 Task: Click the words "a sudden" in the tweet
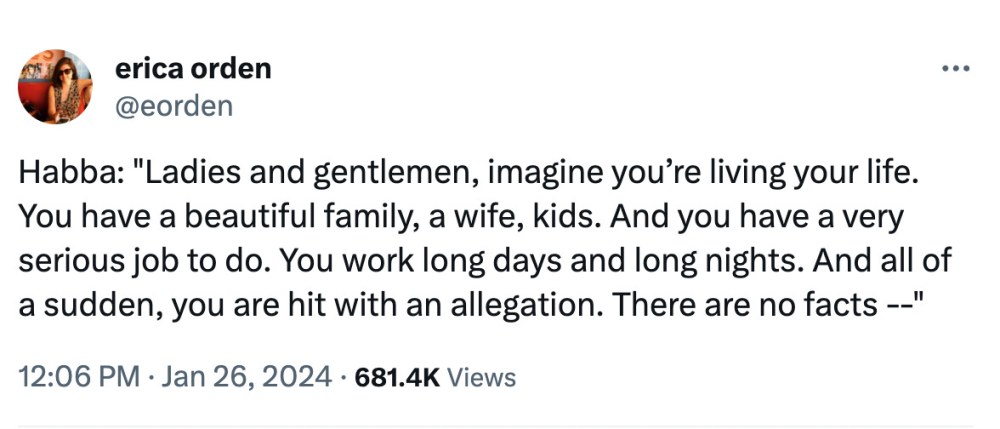(85, 305)
